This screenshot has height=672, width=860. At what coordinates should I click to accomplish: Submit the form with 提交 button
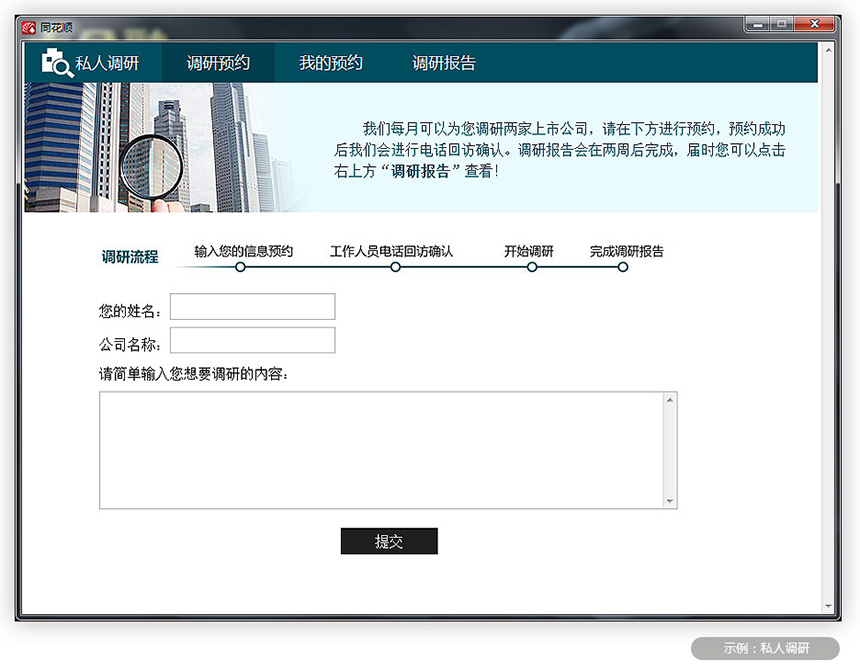pyautogui.click(x=389, y=541)
